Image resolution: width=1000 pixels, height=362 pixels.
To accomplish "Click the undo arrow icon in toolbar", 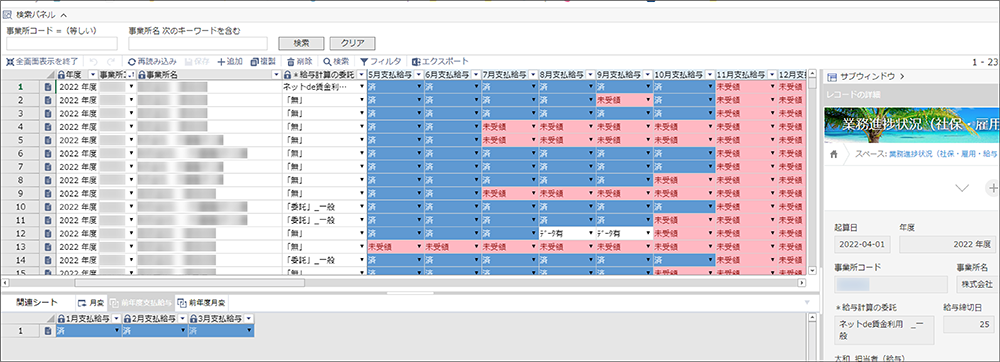I will coord(93,62).
